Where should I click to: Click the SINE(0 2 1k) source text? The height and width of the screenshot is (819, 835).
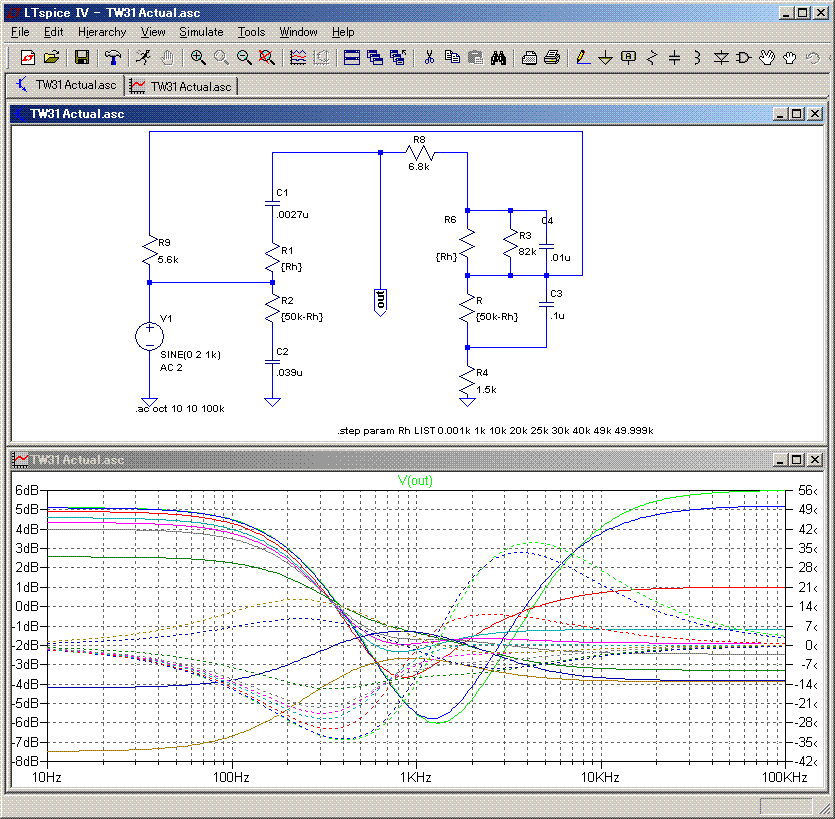click(x=190, y=355)
